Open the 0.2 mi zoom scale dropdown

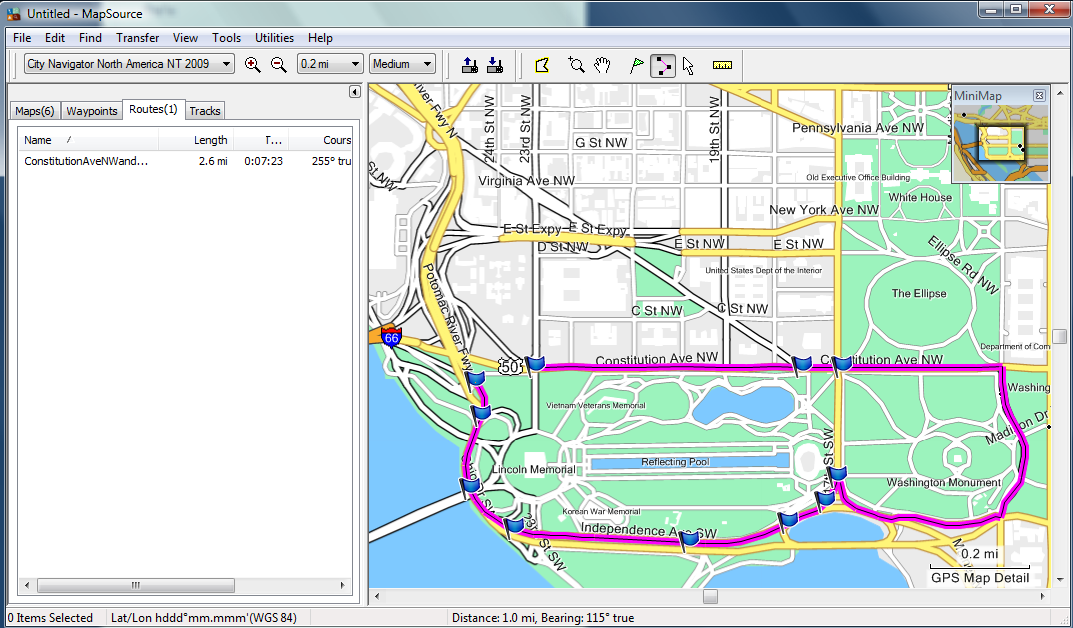click(330, 64)
